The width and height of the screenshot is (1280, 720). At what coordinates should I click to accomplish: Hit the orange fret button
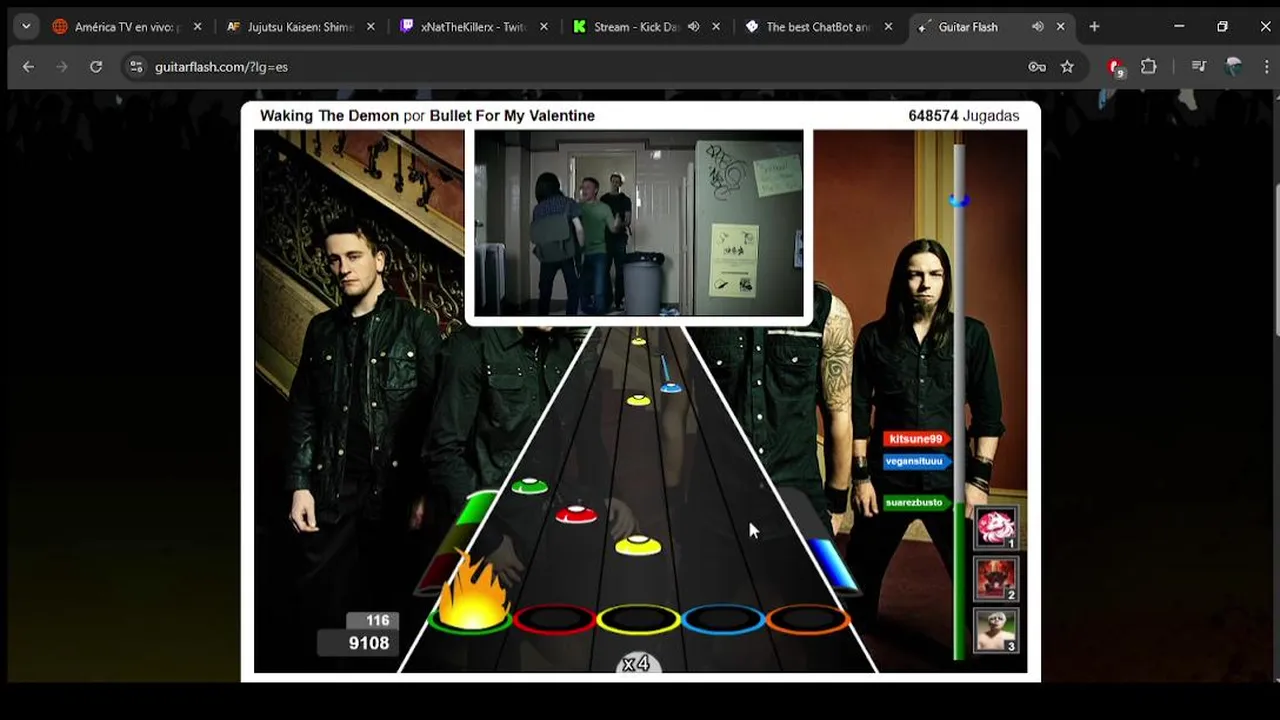[x=807, y=620]
